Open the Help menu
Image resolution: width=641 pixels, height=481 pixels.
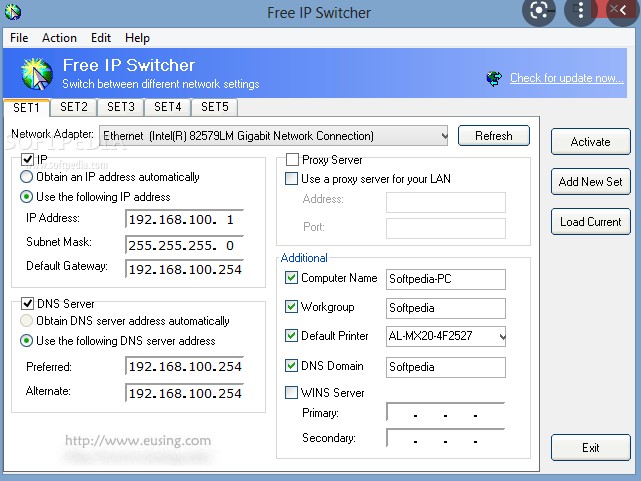click(137, 38)
